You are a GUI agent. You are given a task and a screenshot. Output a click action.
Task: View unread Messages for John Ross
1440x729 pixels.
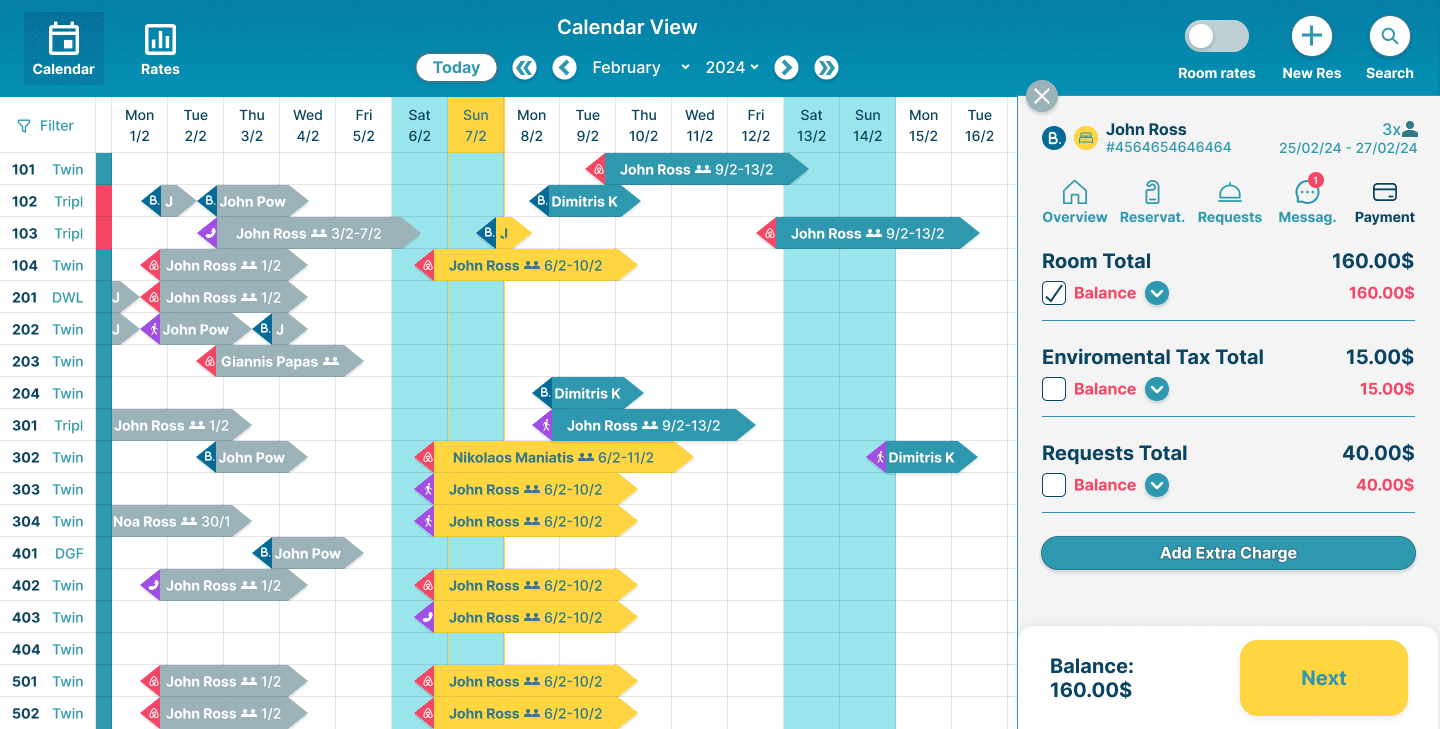[x=1306, y=202]
